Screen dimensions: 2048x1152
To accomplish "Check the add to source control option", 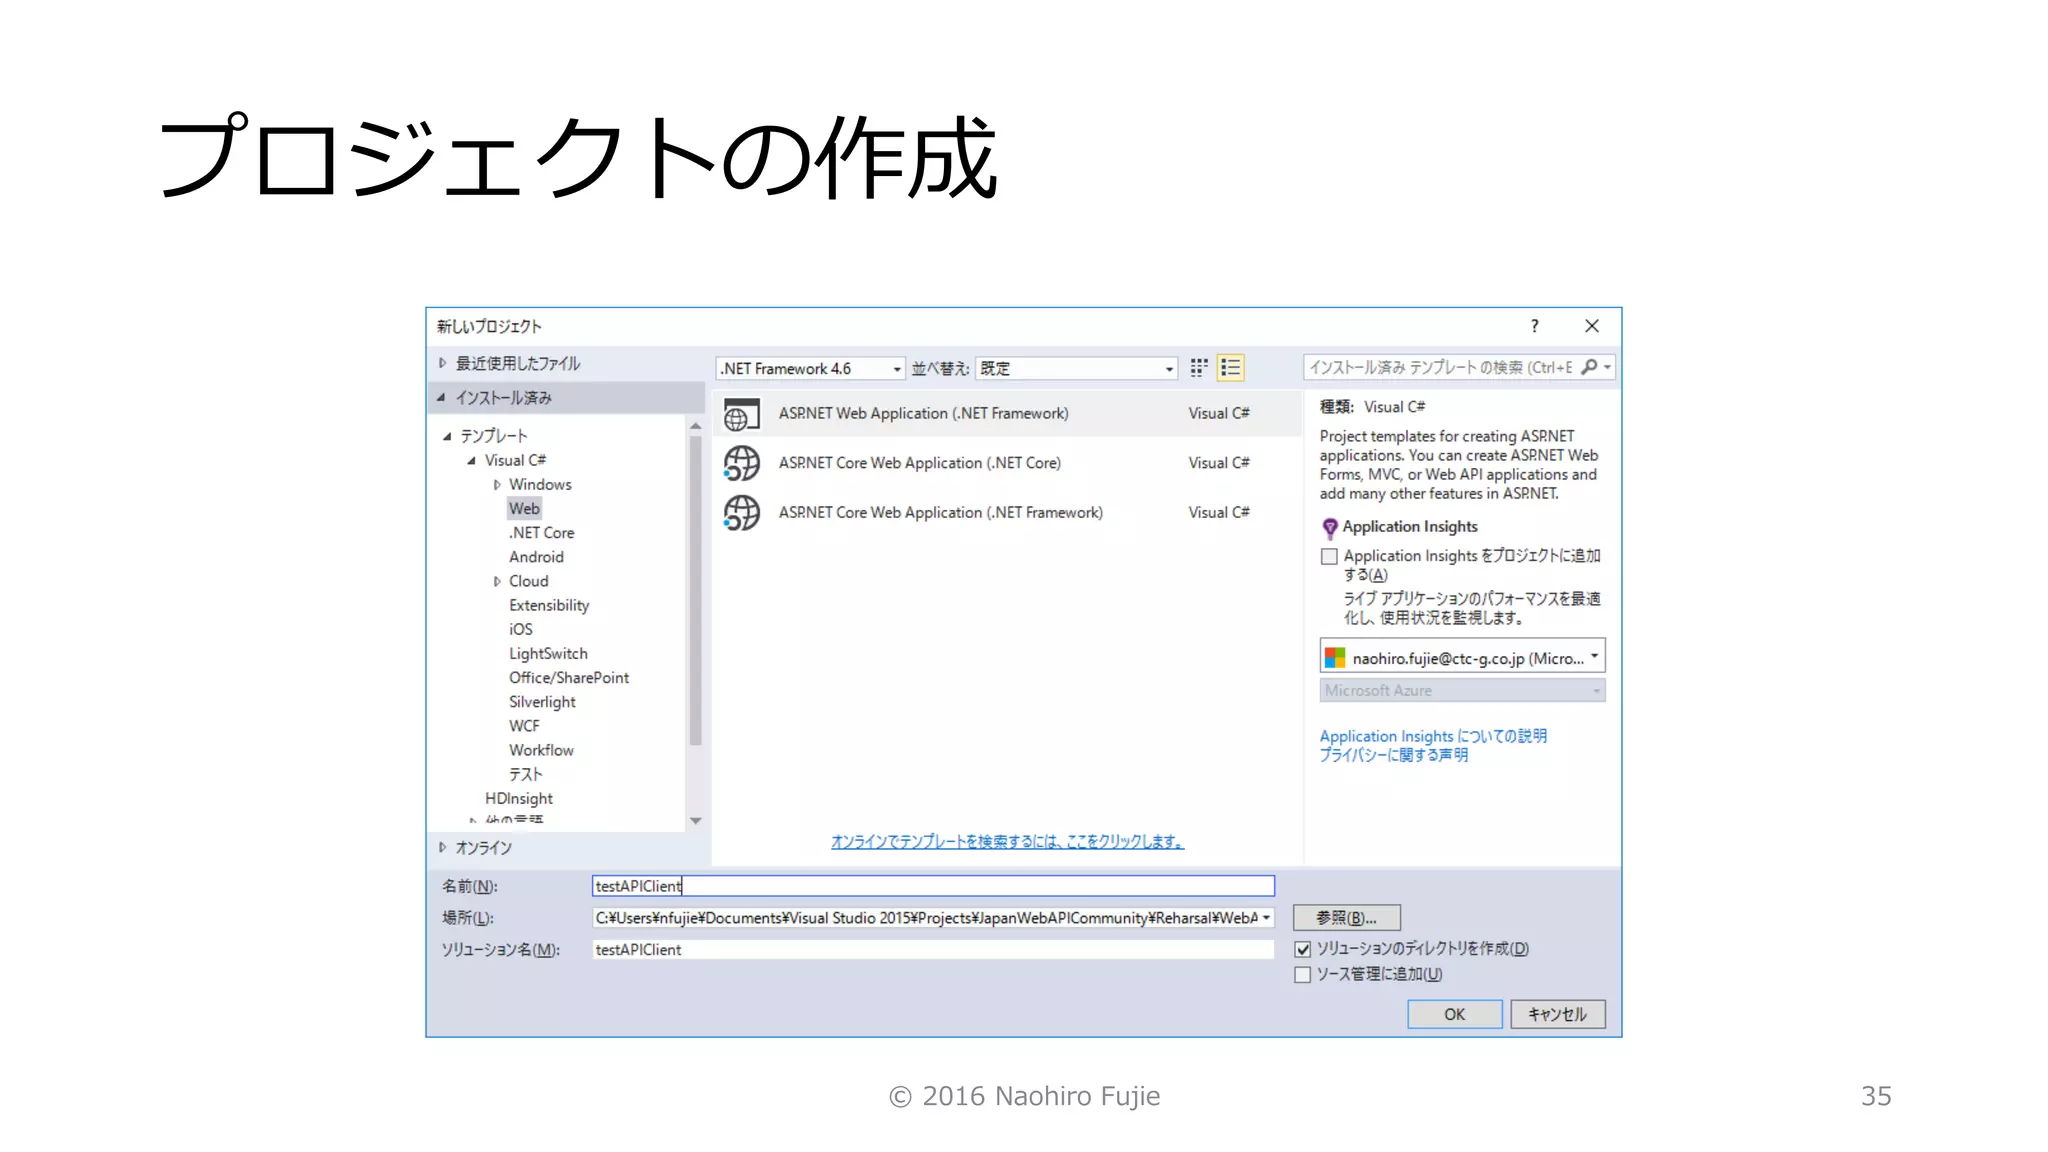I will coord(1303,975).
